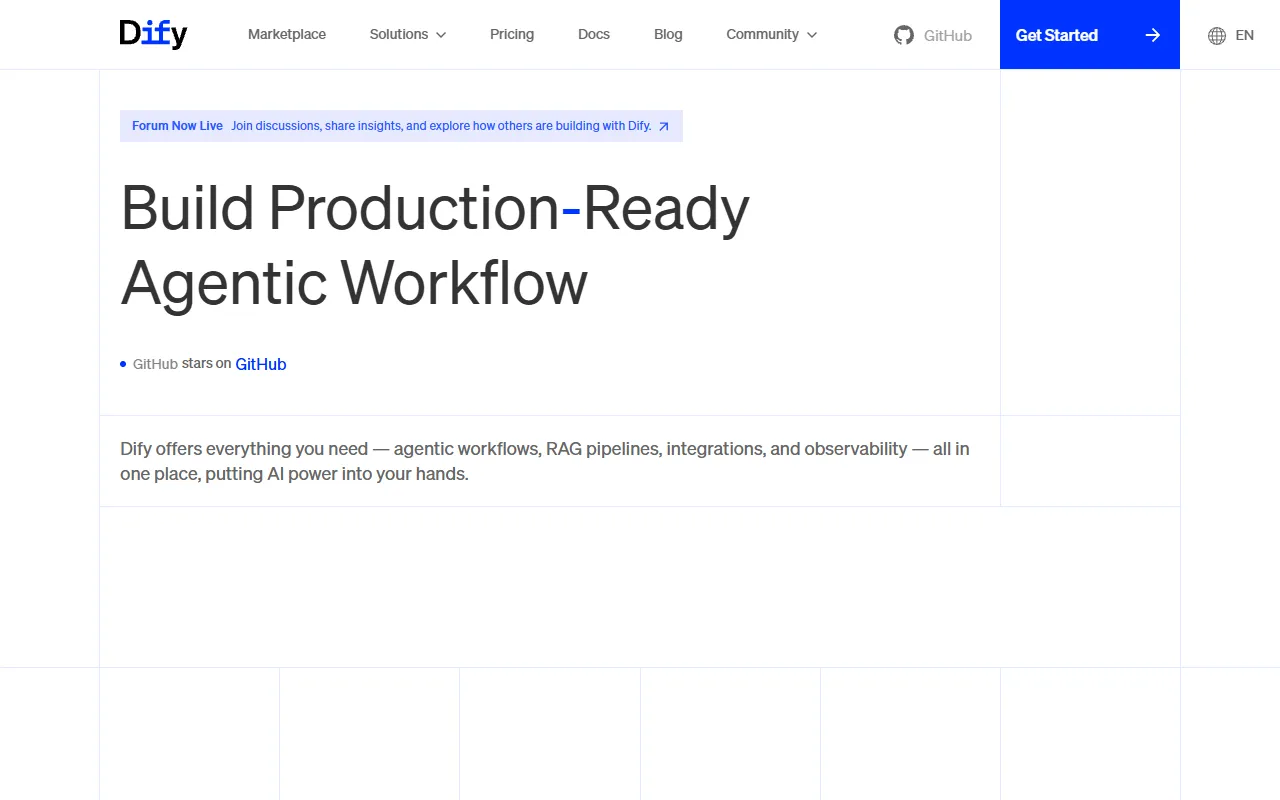
Task: Click the gray GitHub text in the navbar
Action: click(947, 35)
